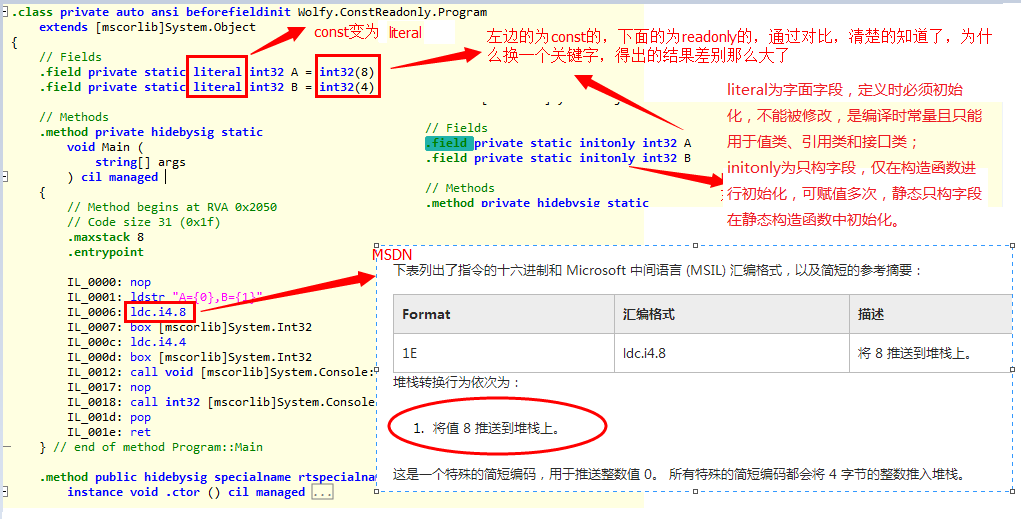Click 'IL_000d:' box instruction label
Image resolution: width=1021 pixels, height=519 pixels.
[95, 358]
